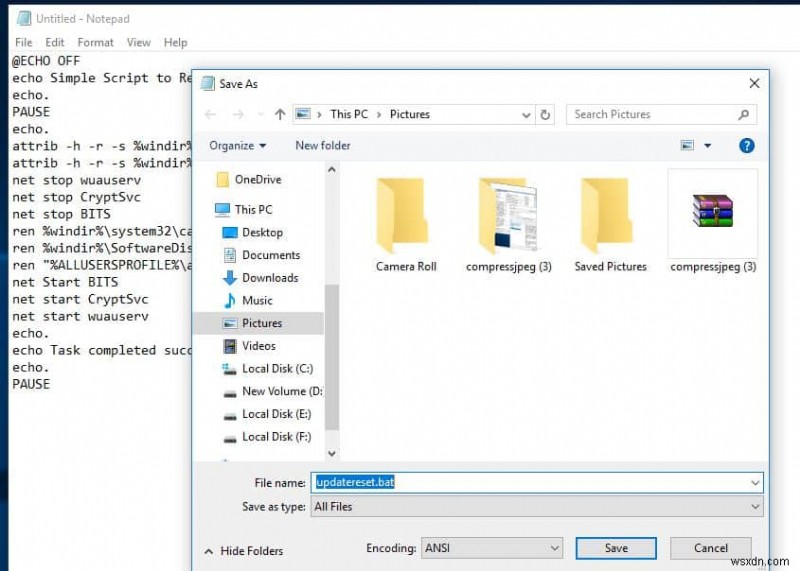The image size is (800, 571).
Task: Select the Saved Pictures folder
Action: coord(610,224)
